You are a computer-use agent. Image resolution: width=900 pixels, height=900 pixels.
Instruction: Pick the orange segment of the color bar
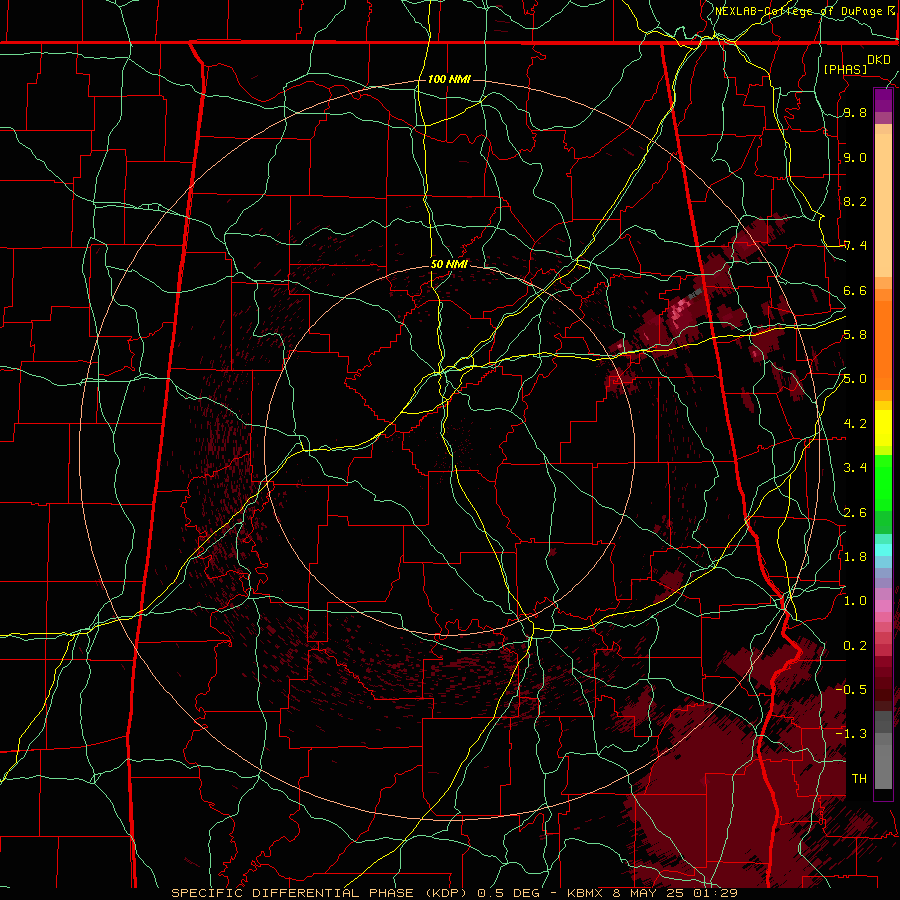(x=883, y=344)
